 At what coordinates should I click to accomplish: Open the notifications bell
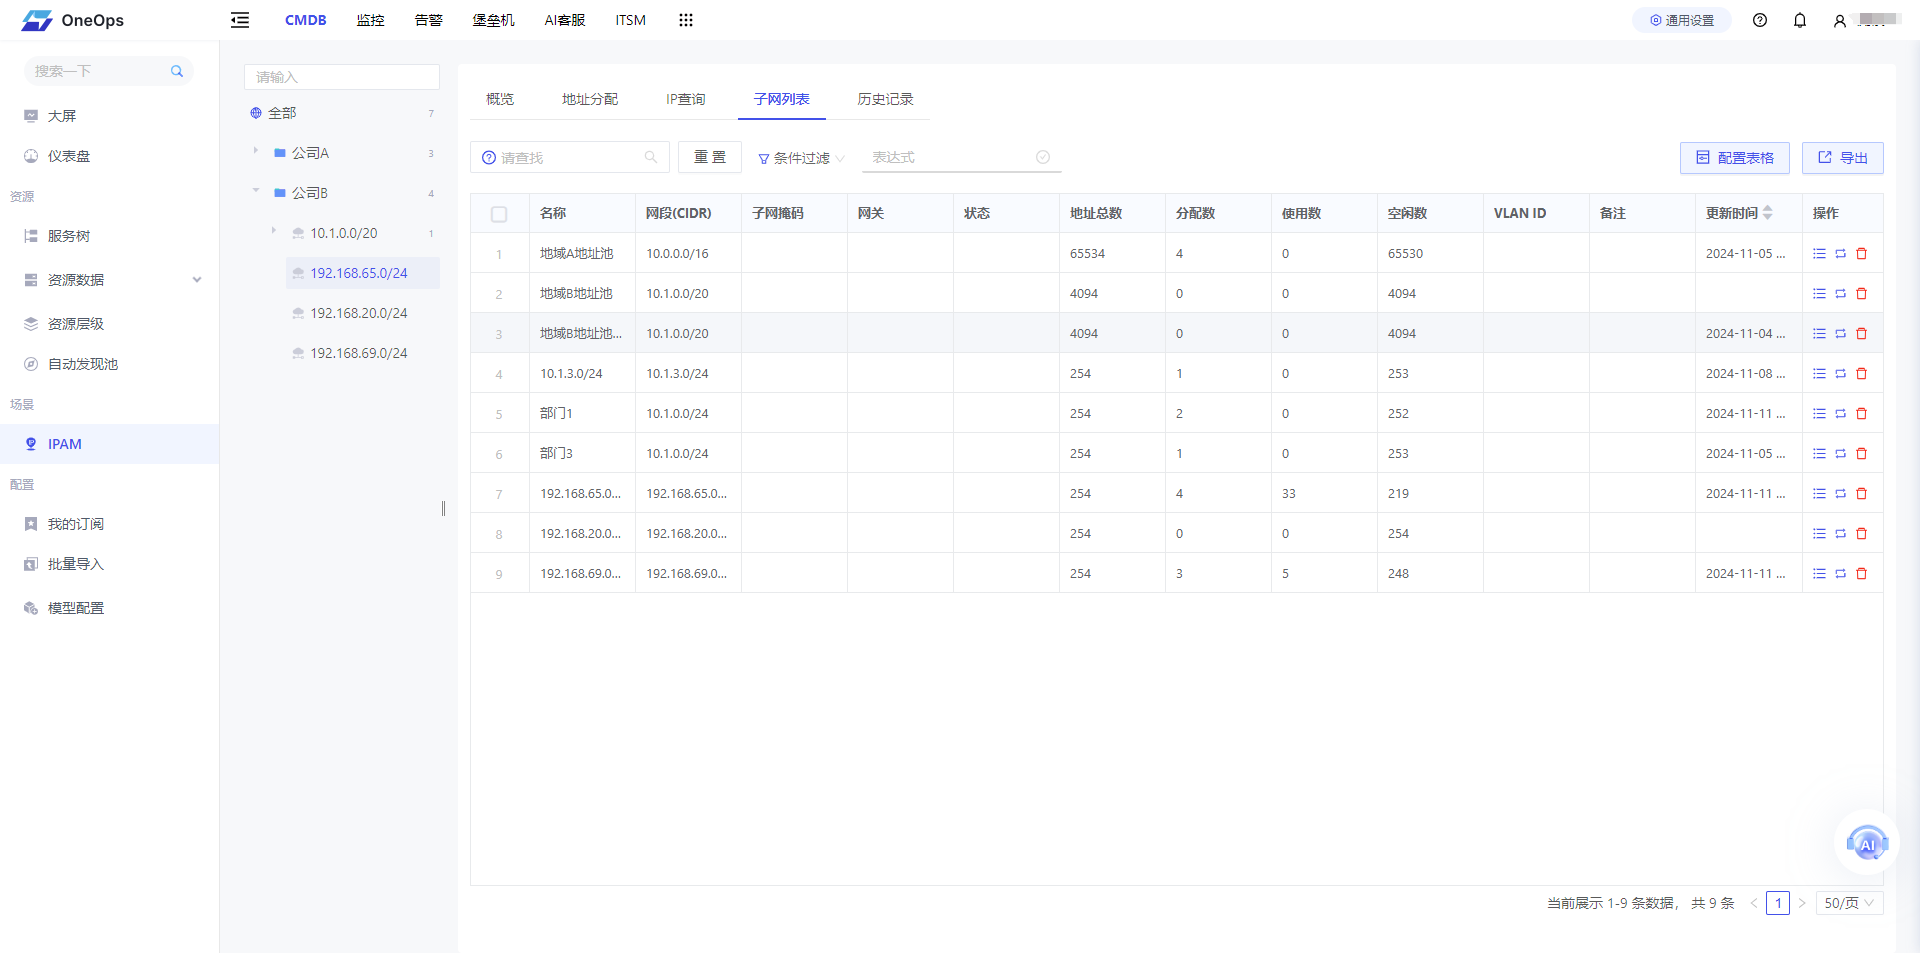tap(1800, 20)
